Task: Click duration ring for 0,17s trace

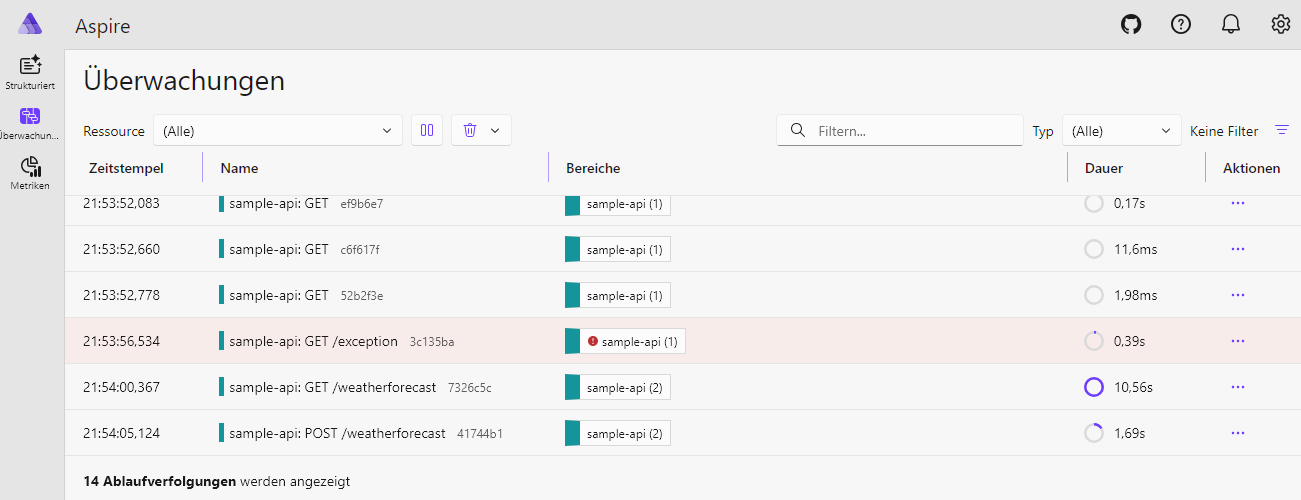Action: click(1094, 203)
